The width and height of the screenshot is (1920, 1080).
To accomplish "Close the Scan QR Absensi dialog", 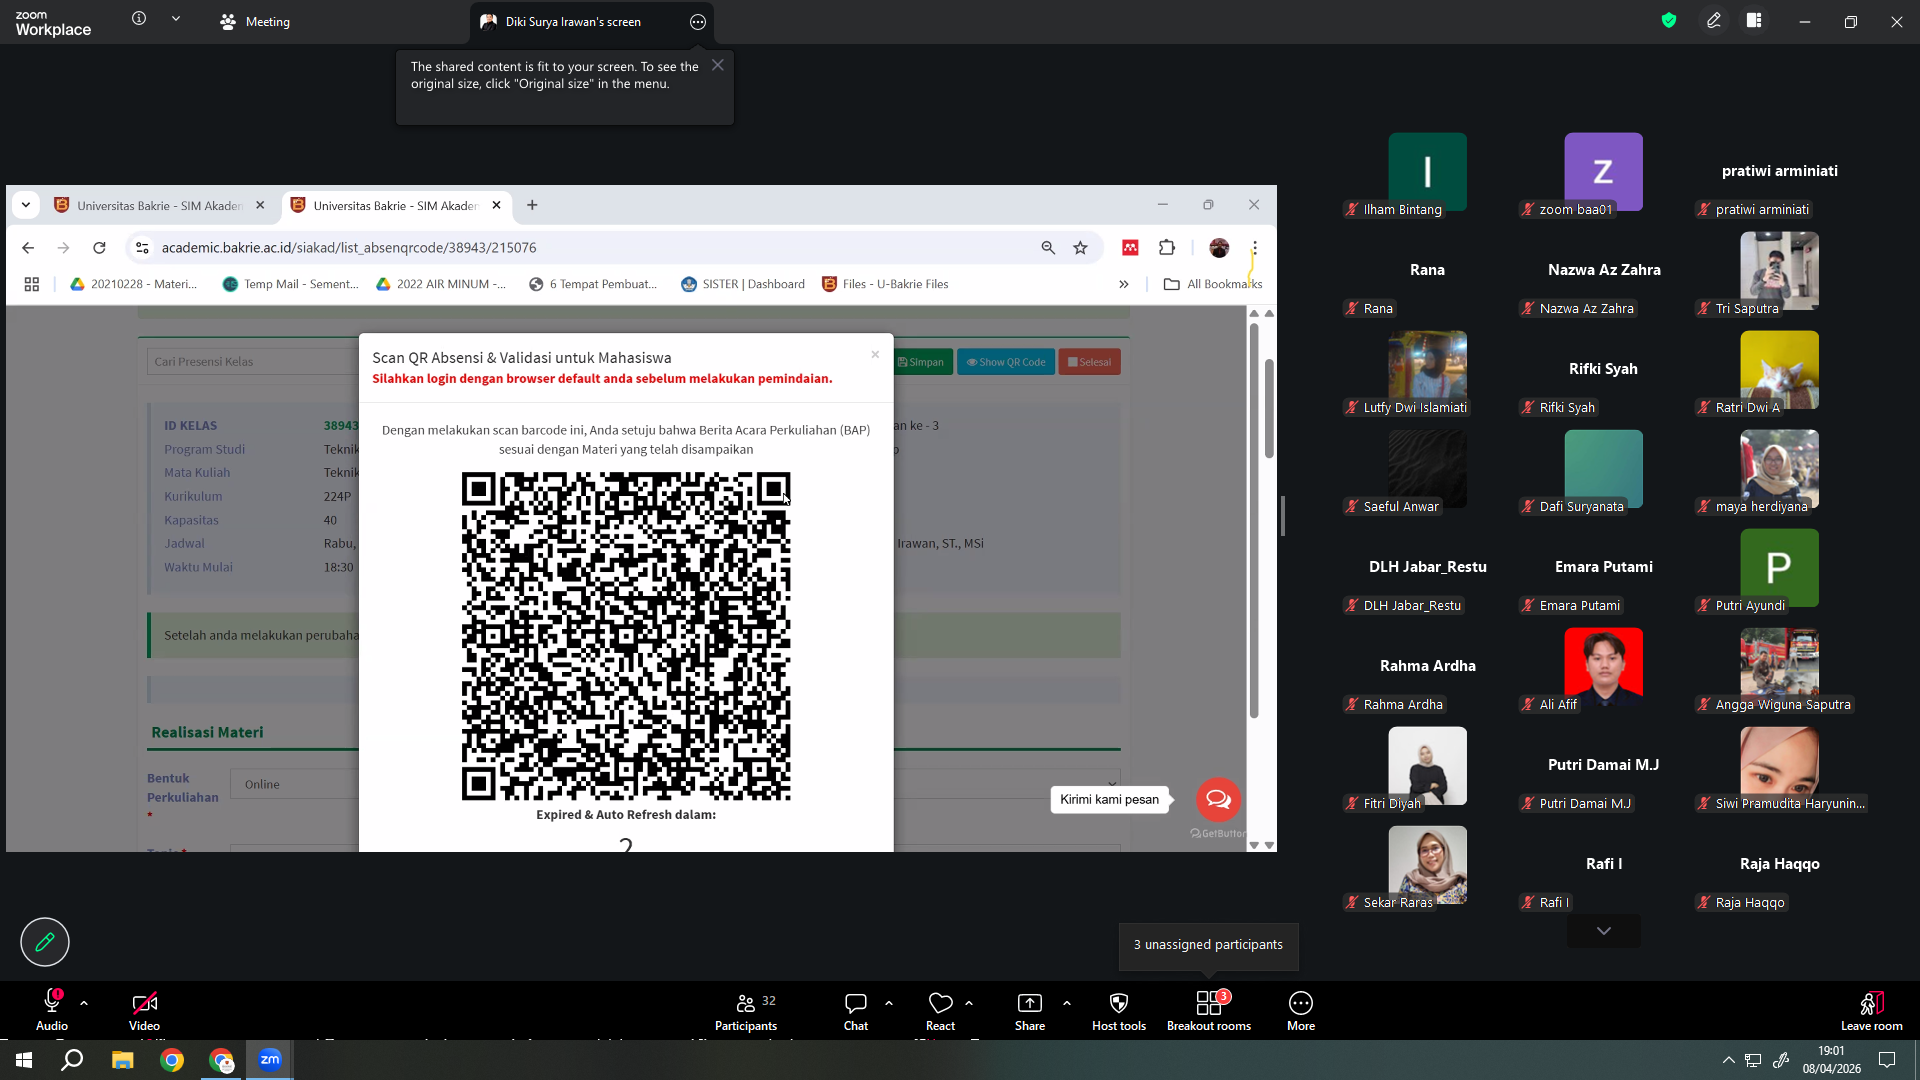I will click(x=875, y=355).
